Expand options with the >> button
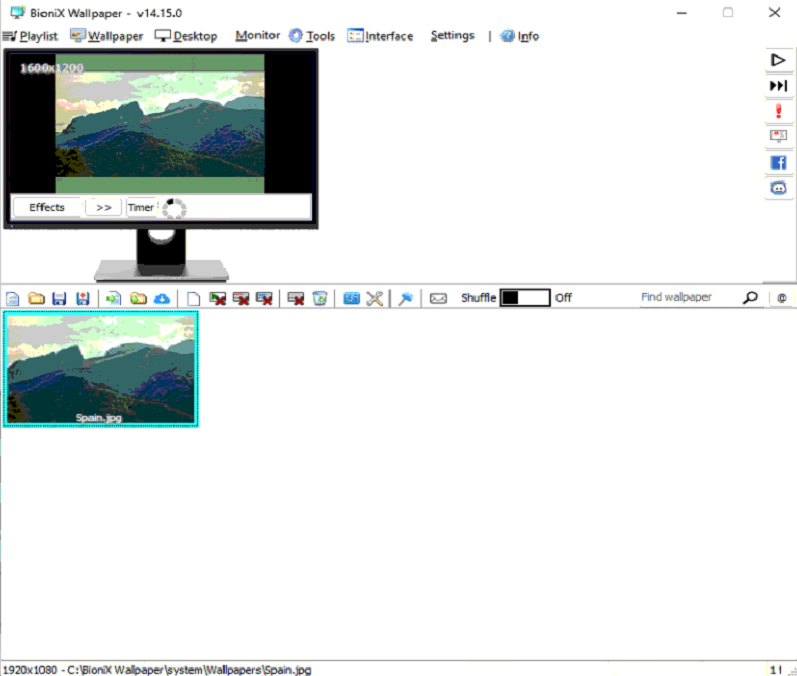The height and width of the screenshot is (676, 797). point(103,208)
